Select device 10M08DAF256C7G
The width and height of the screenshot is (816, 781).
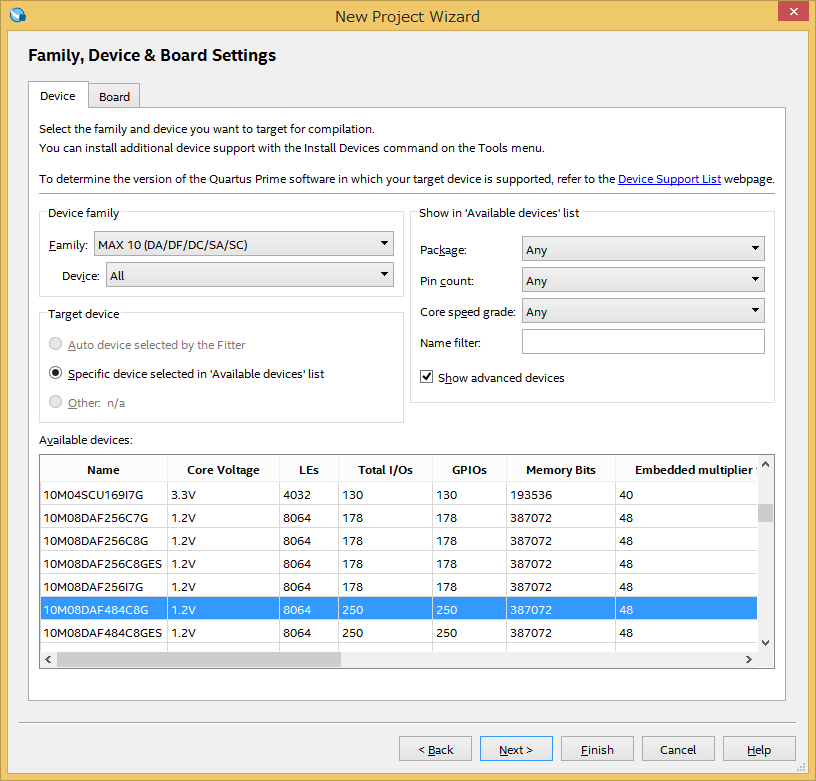point(399,518)
